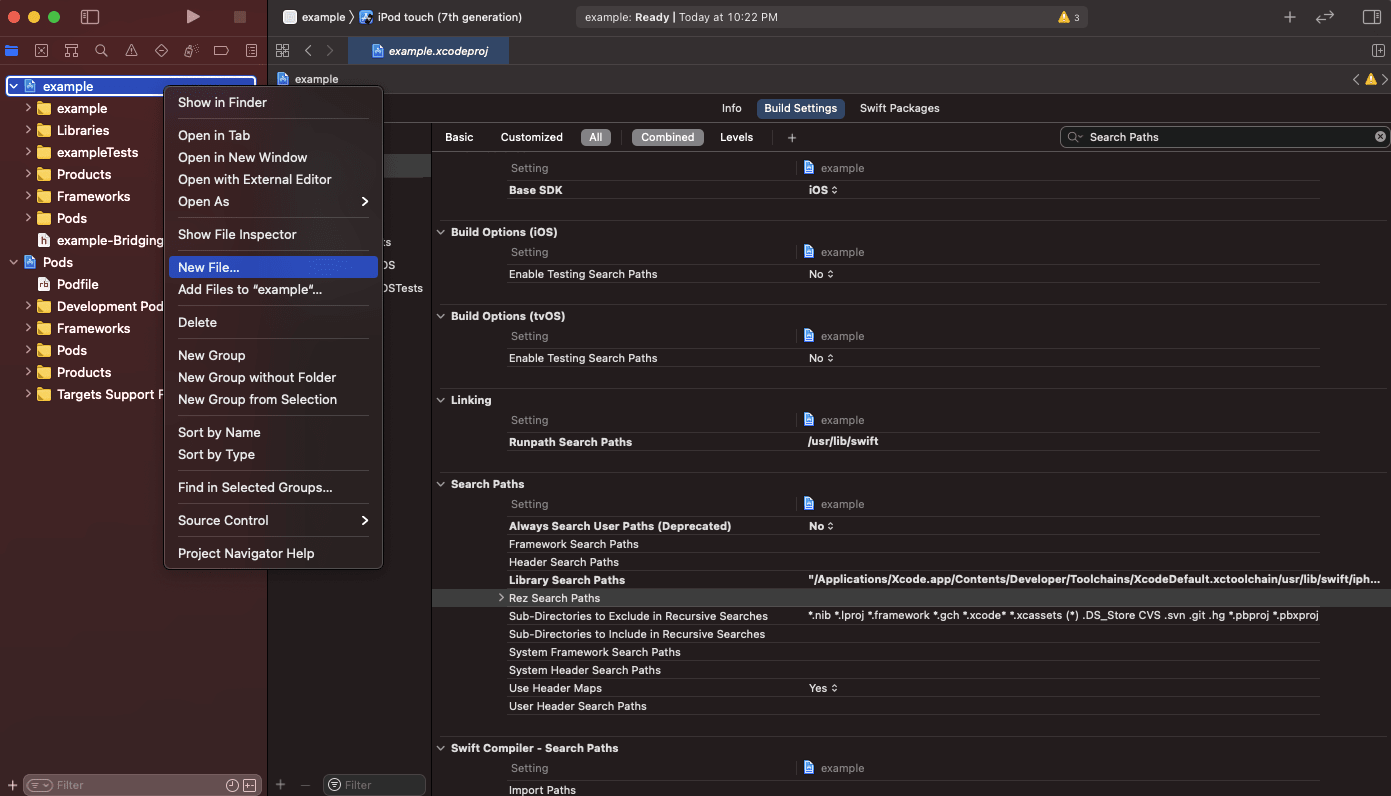
Task: Collapse the Build Options (iOS) section
Action: [441, 232]
